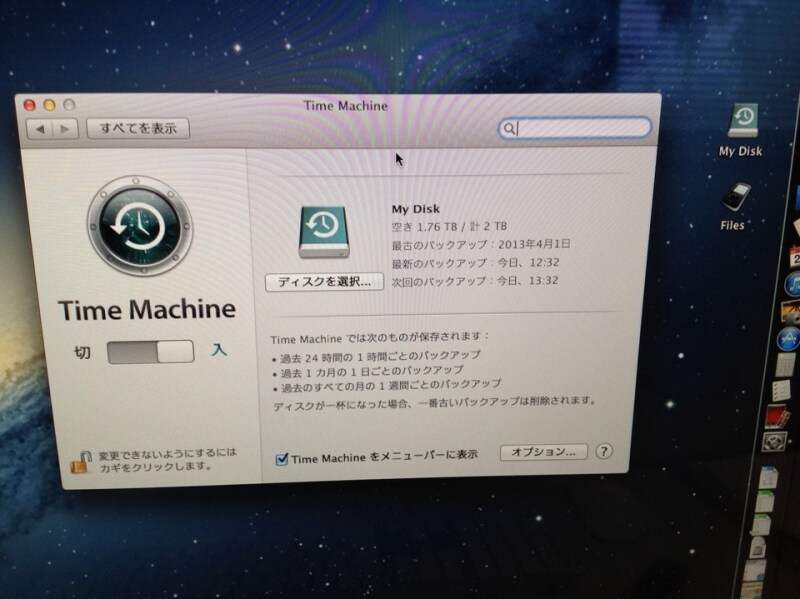Open the My Disk desktop icon

[x=742, y=123]
